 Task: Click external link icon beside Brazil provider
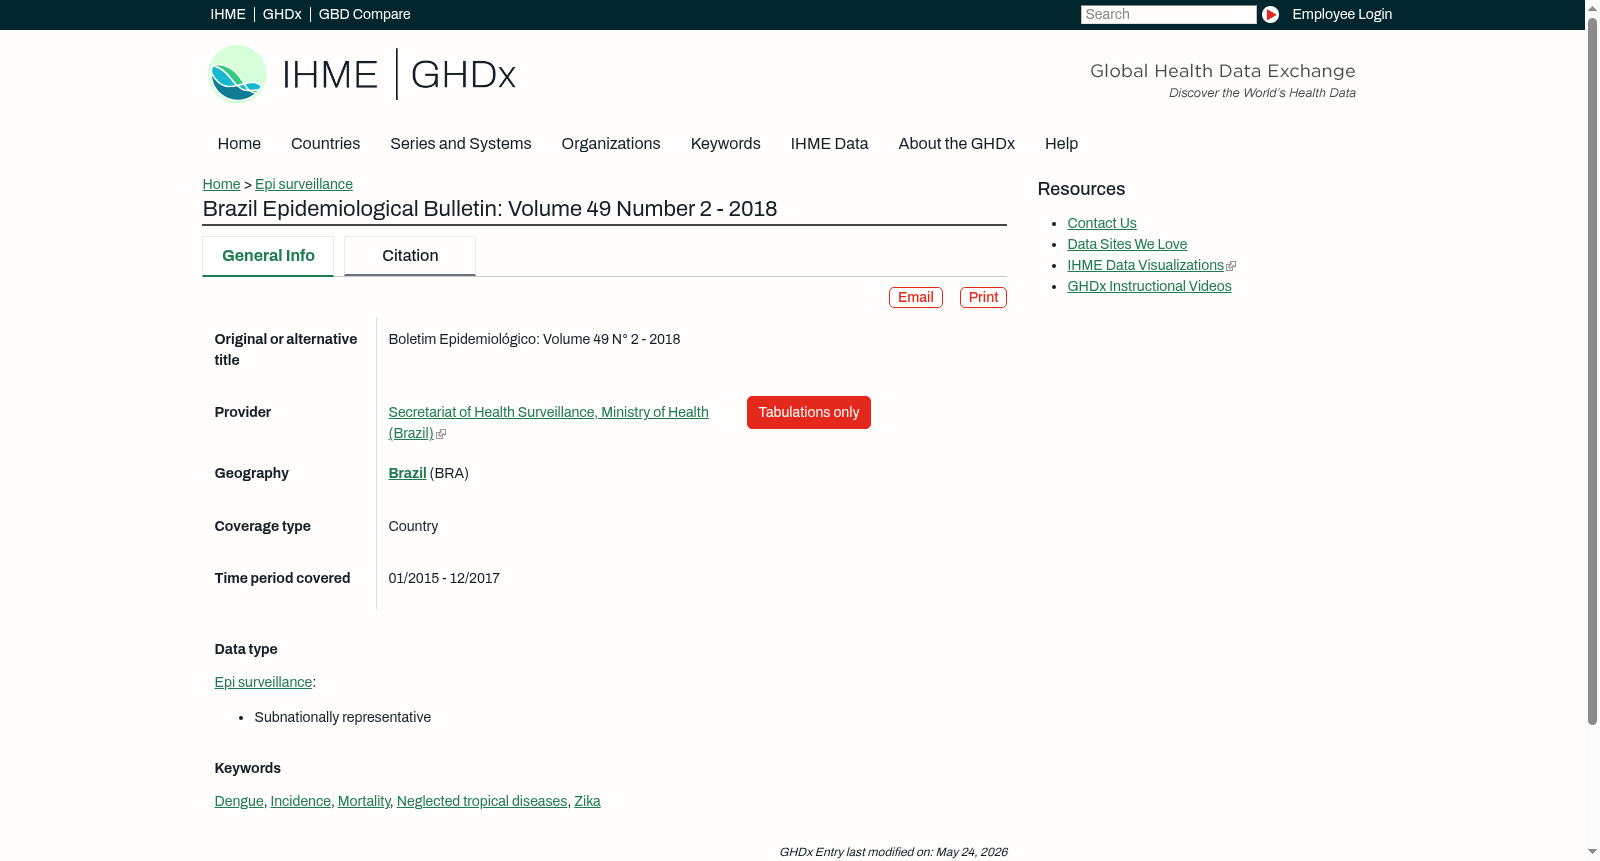click(441, 434)
